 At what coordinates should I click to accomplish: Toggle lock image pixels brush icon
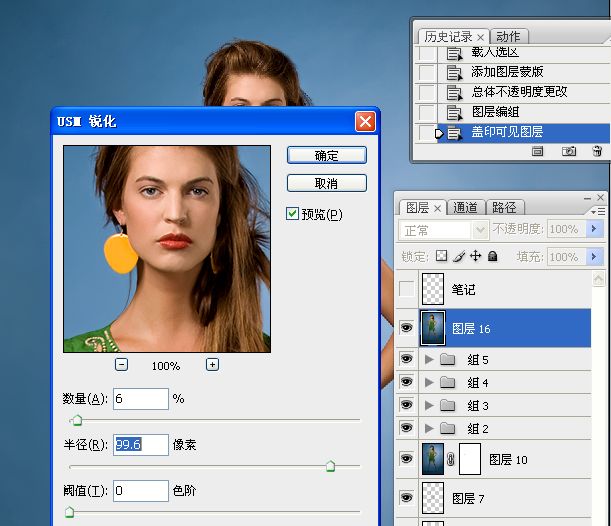point(459,256)
